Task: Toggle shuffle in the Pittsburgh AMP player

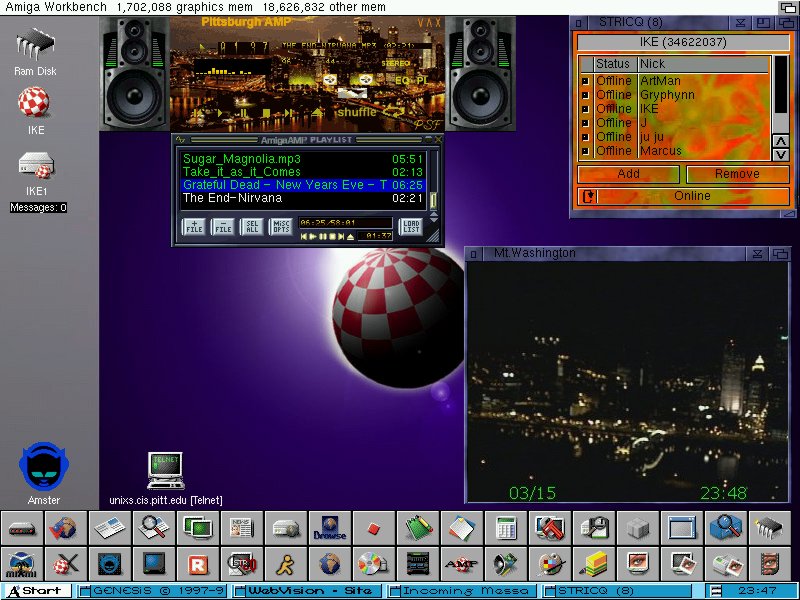Action: point(355,112)
